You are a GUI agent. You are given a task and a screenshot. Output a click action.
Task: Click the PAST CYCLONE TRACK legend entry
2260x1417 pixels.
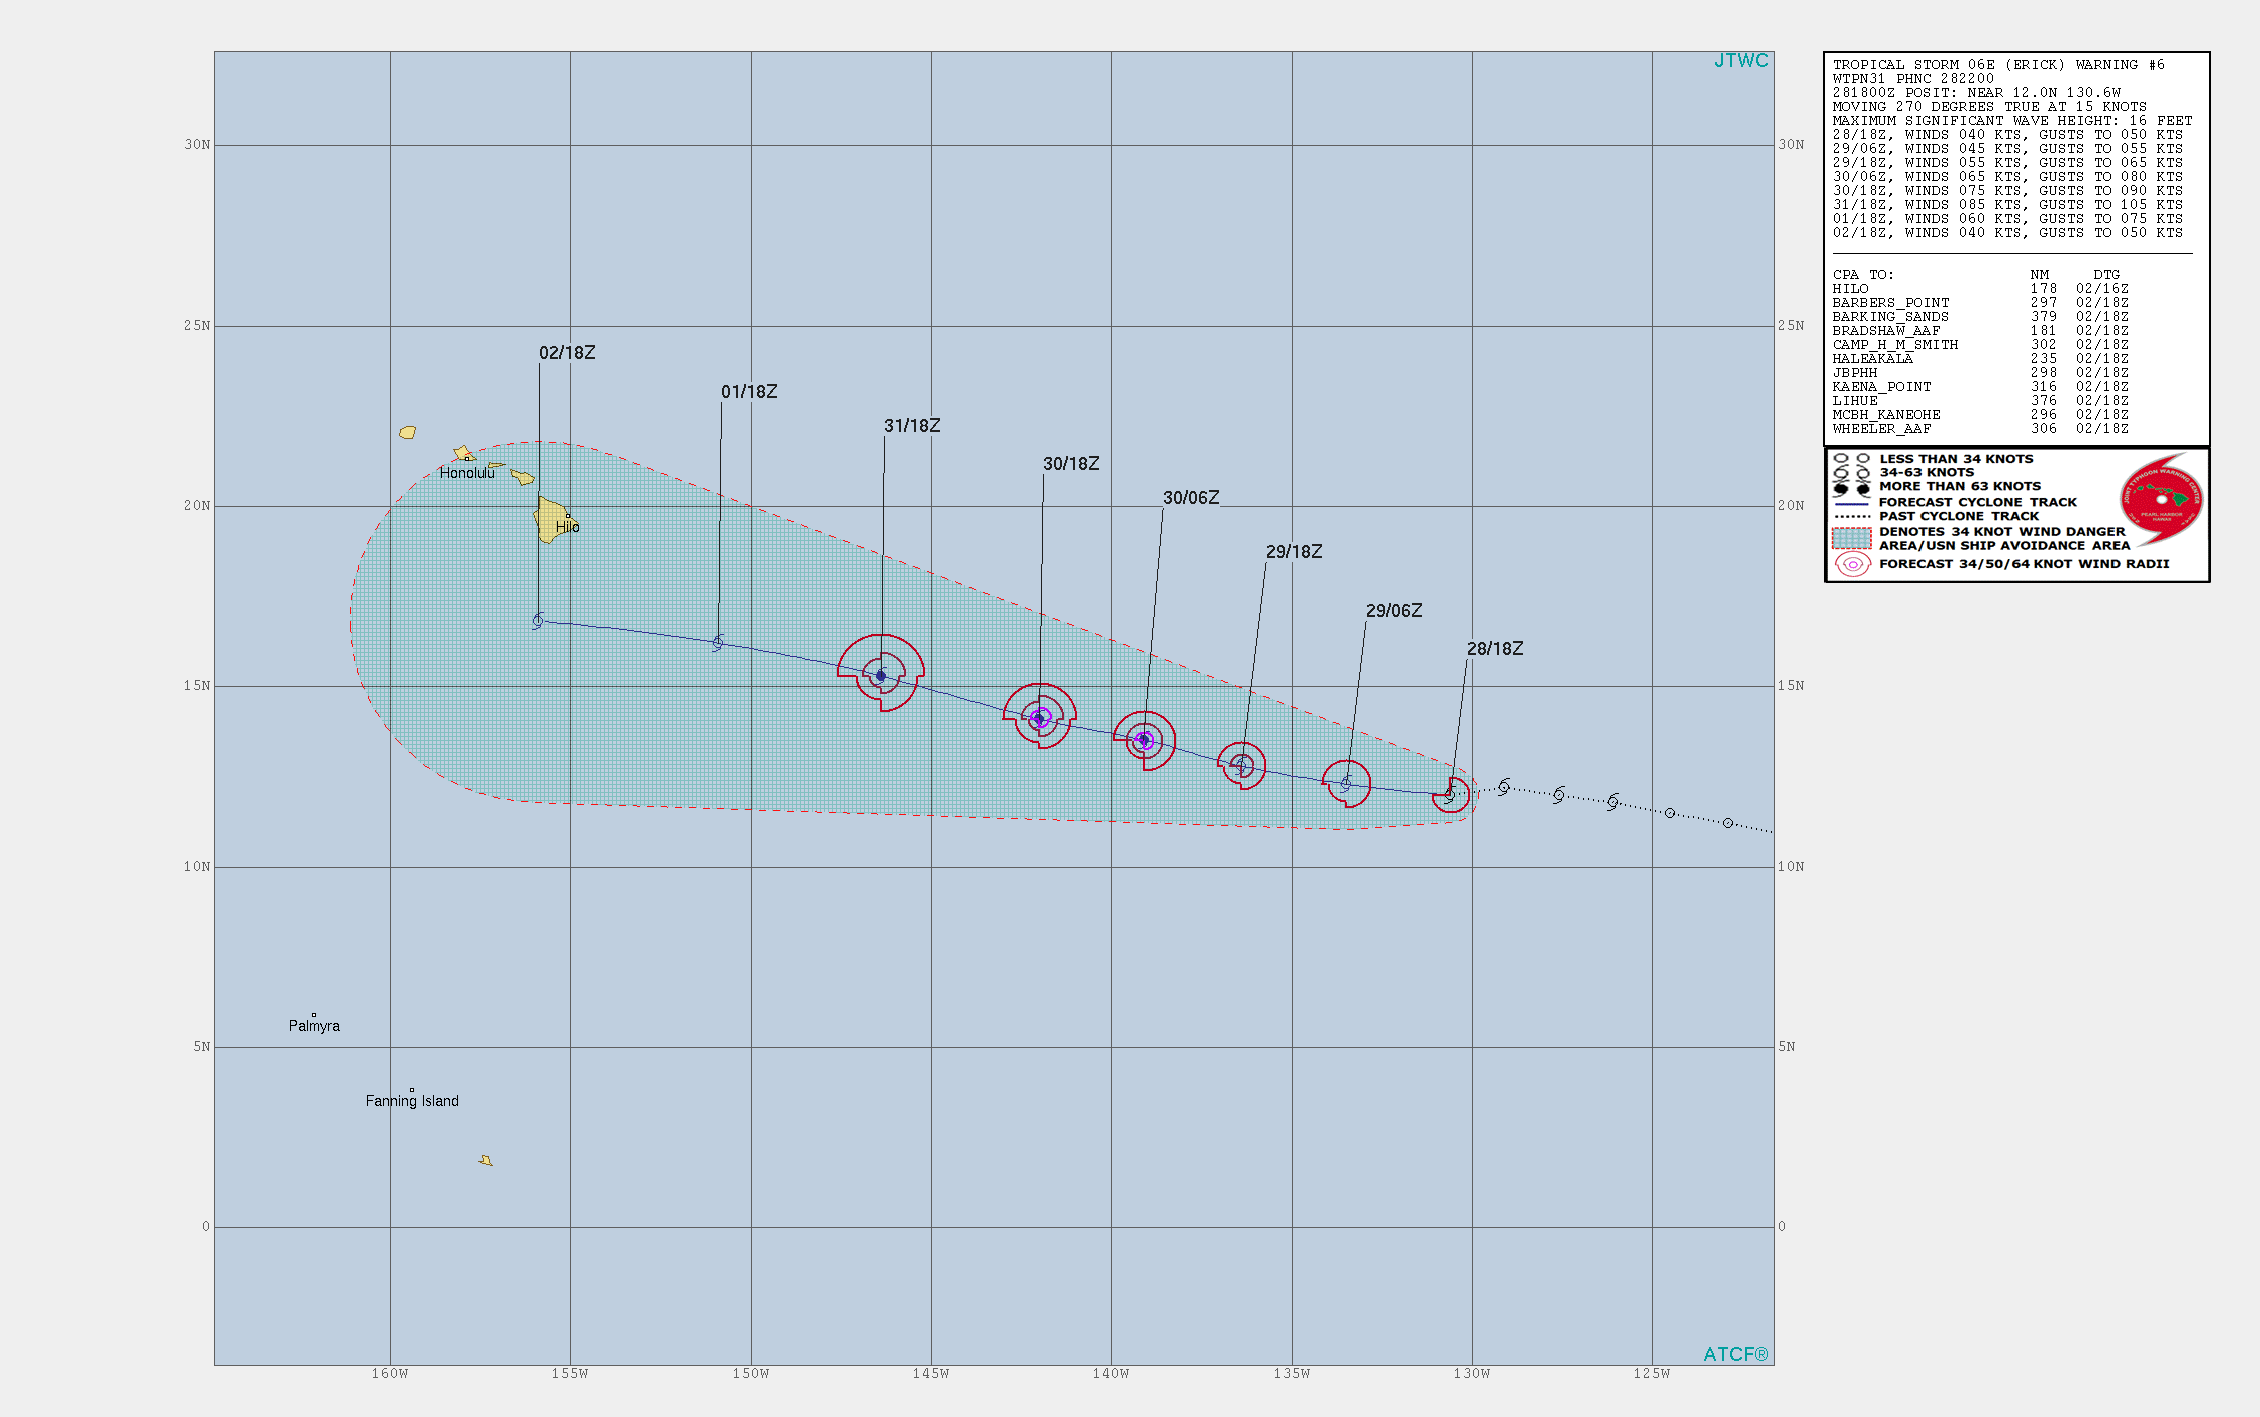1958,517
